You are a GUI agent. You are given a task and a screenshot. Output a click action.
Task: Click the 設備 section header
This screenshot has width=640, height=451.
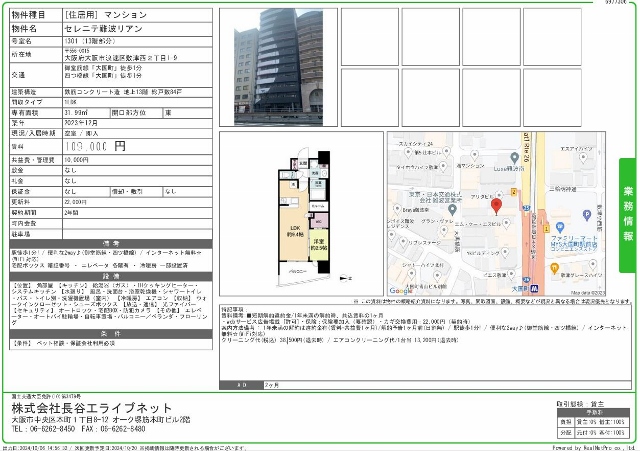coord(111,276)
